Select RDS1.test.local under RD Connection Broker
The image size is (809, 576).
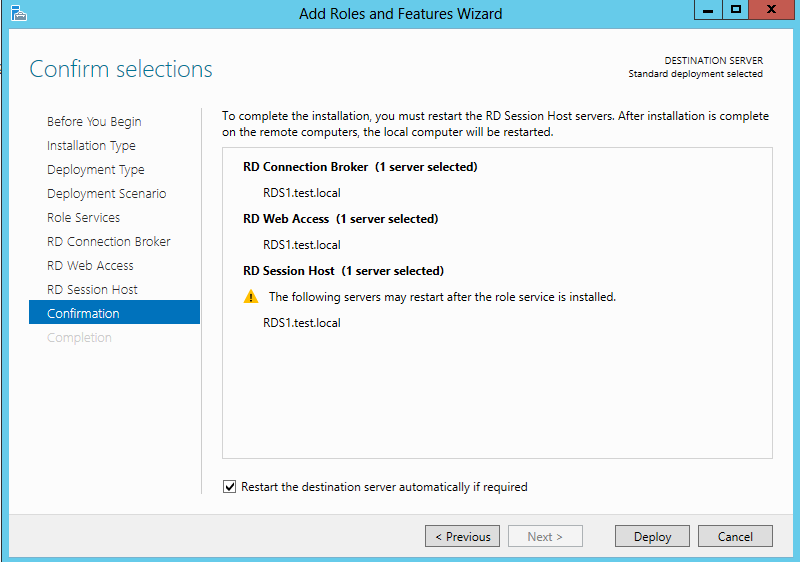(x=302, y=193)
